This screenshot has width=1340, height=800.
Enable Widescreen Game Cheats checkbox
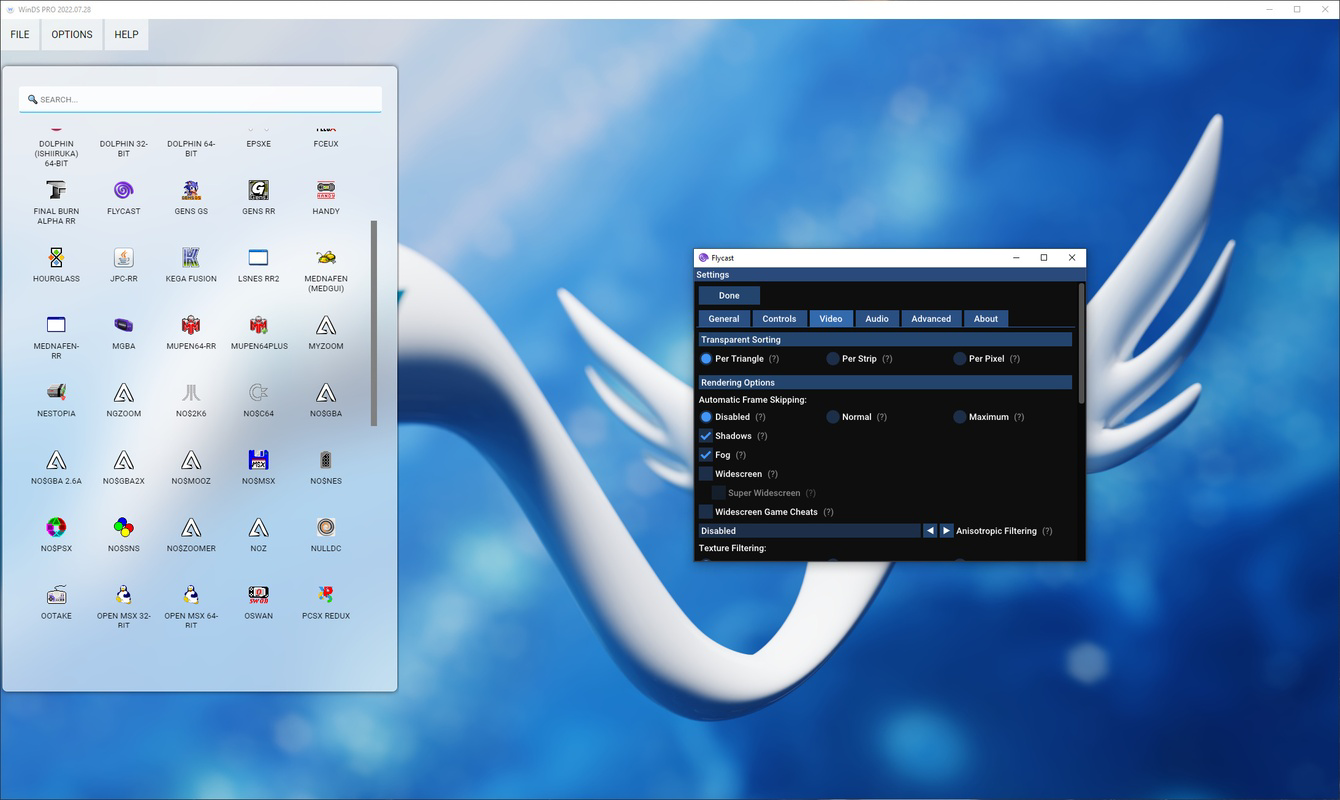click(x=706, y=512)
